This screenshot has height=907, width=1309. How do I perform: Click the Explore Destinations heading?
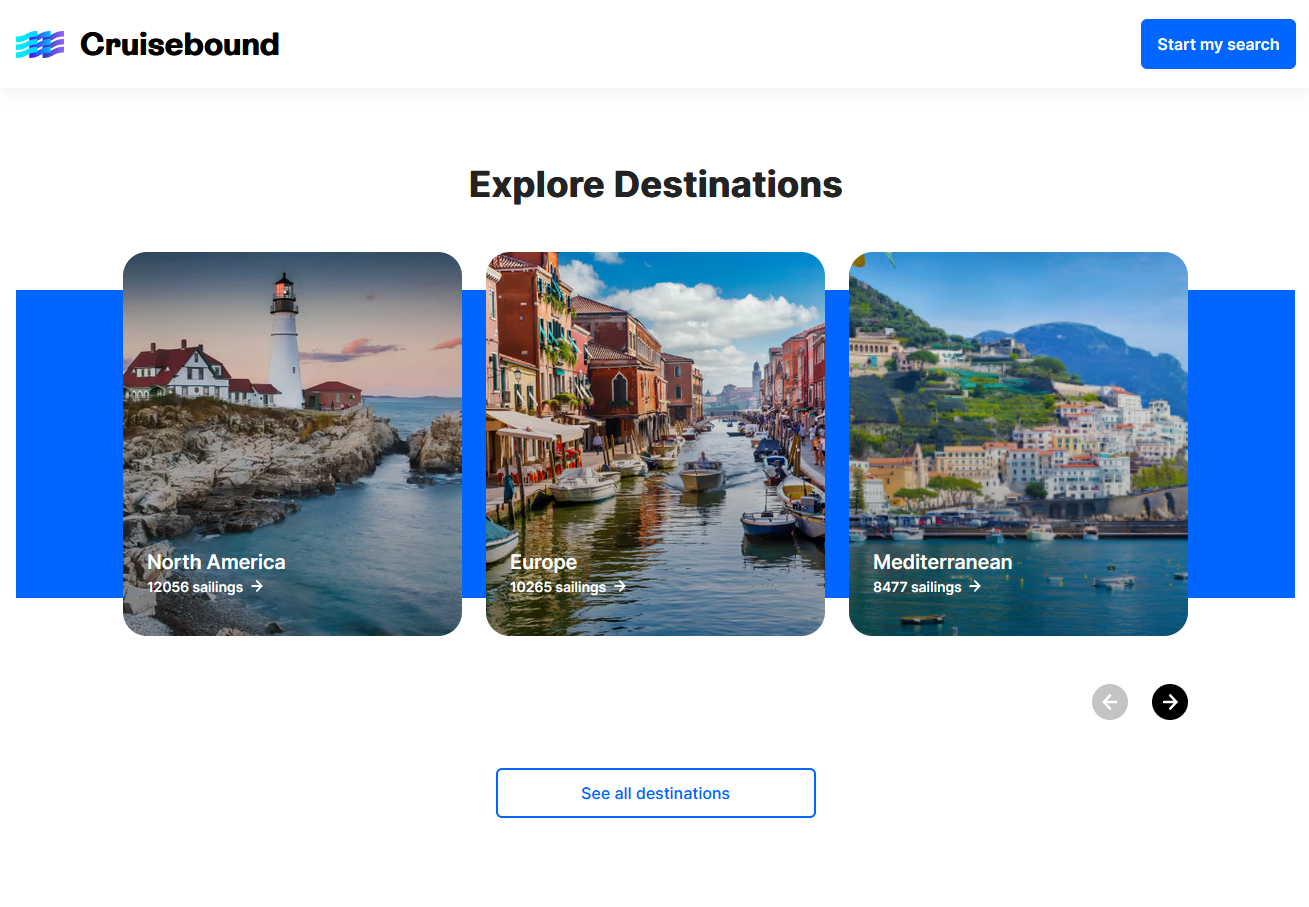click(656, 185)
